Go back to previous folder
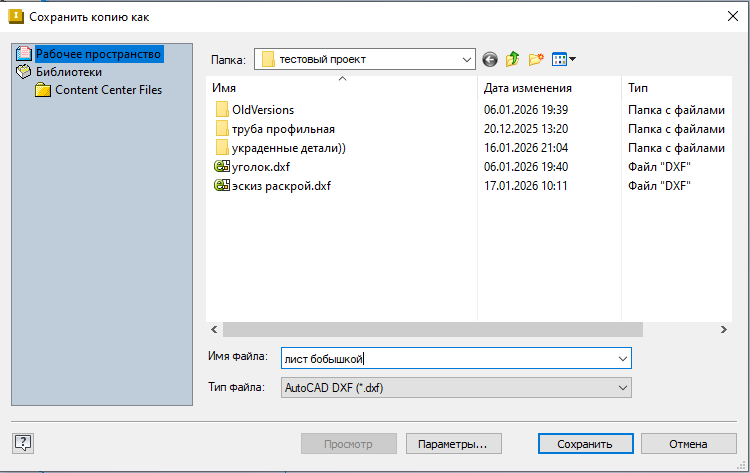The image size is (750, 473). tap(490, 59)
